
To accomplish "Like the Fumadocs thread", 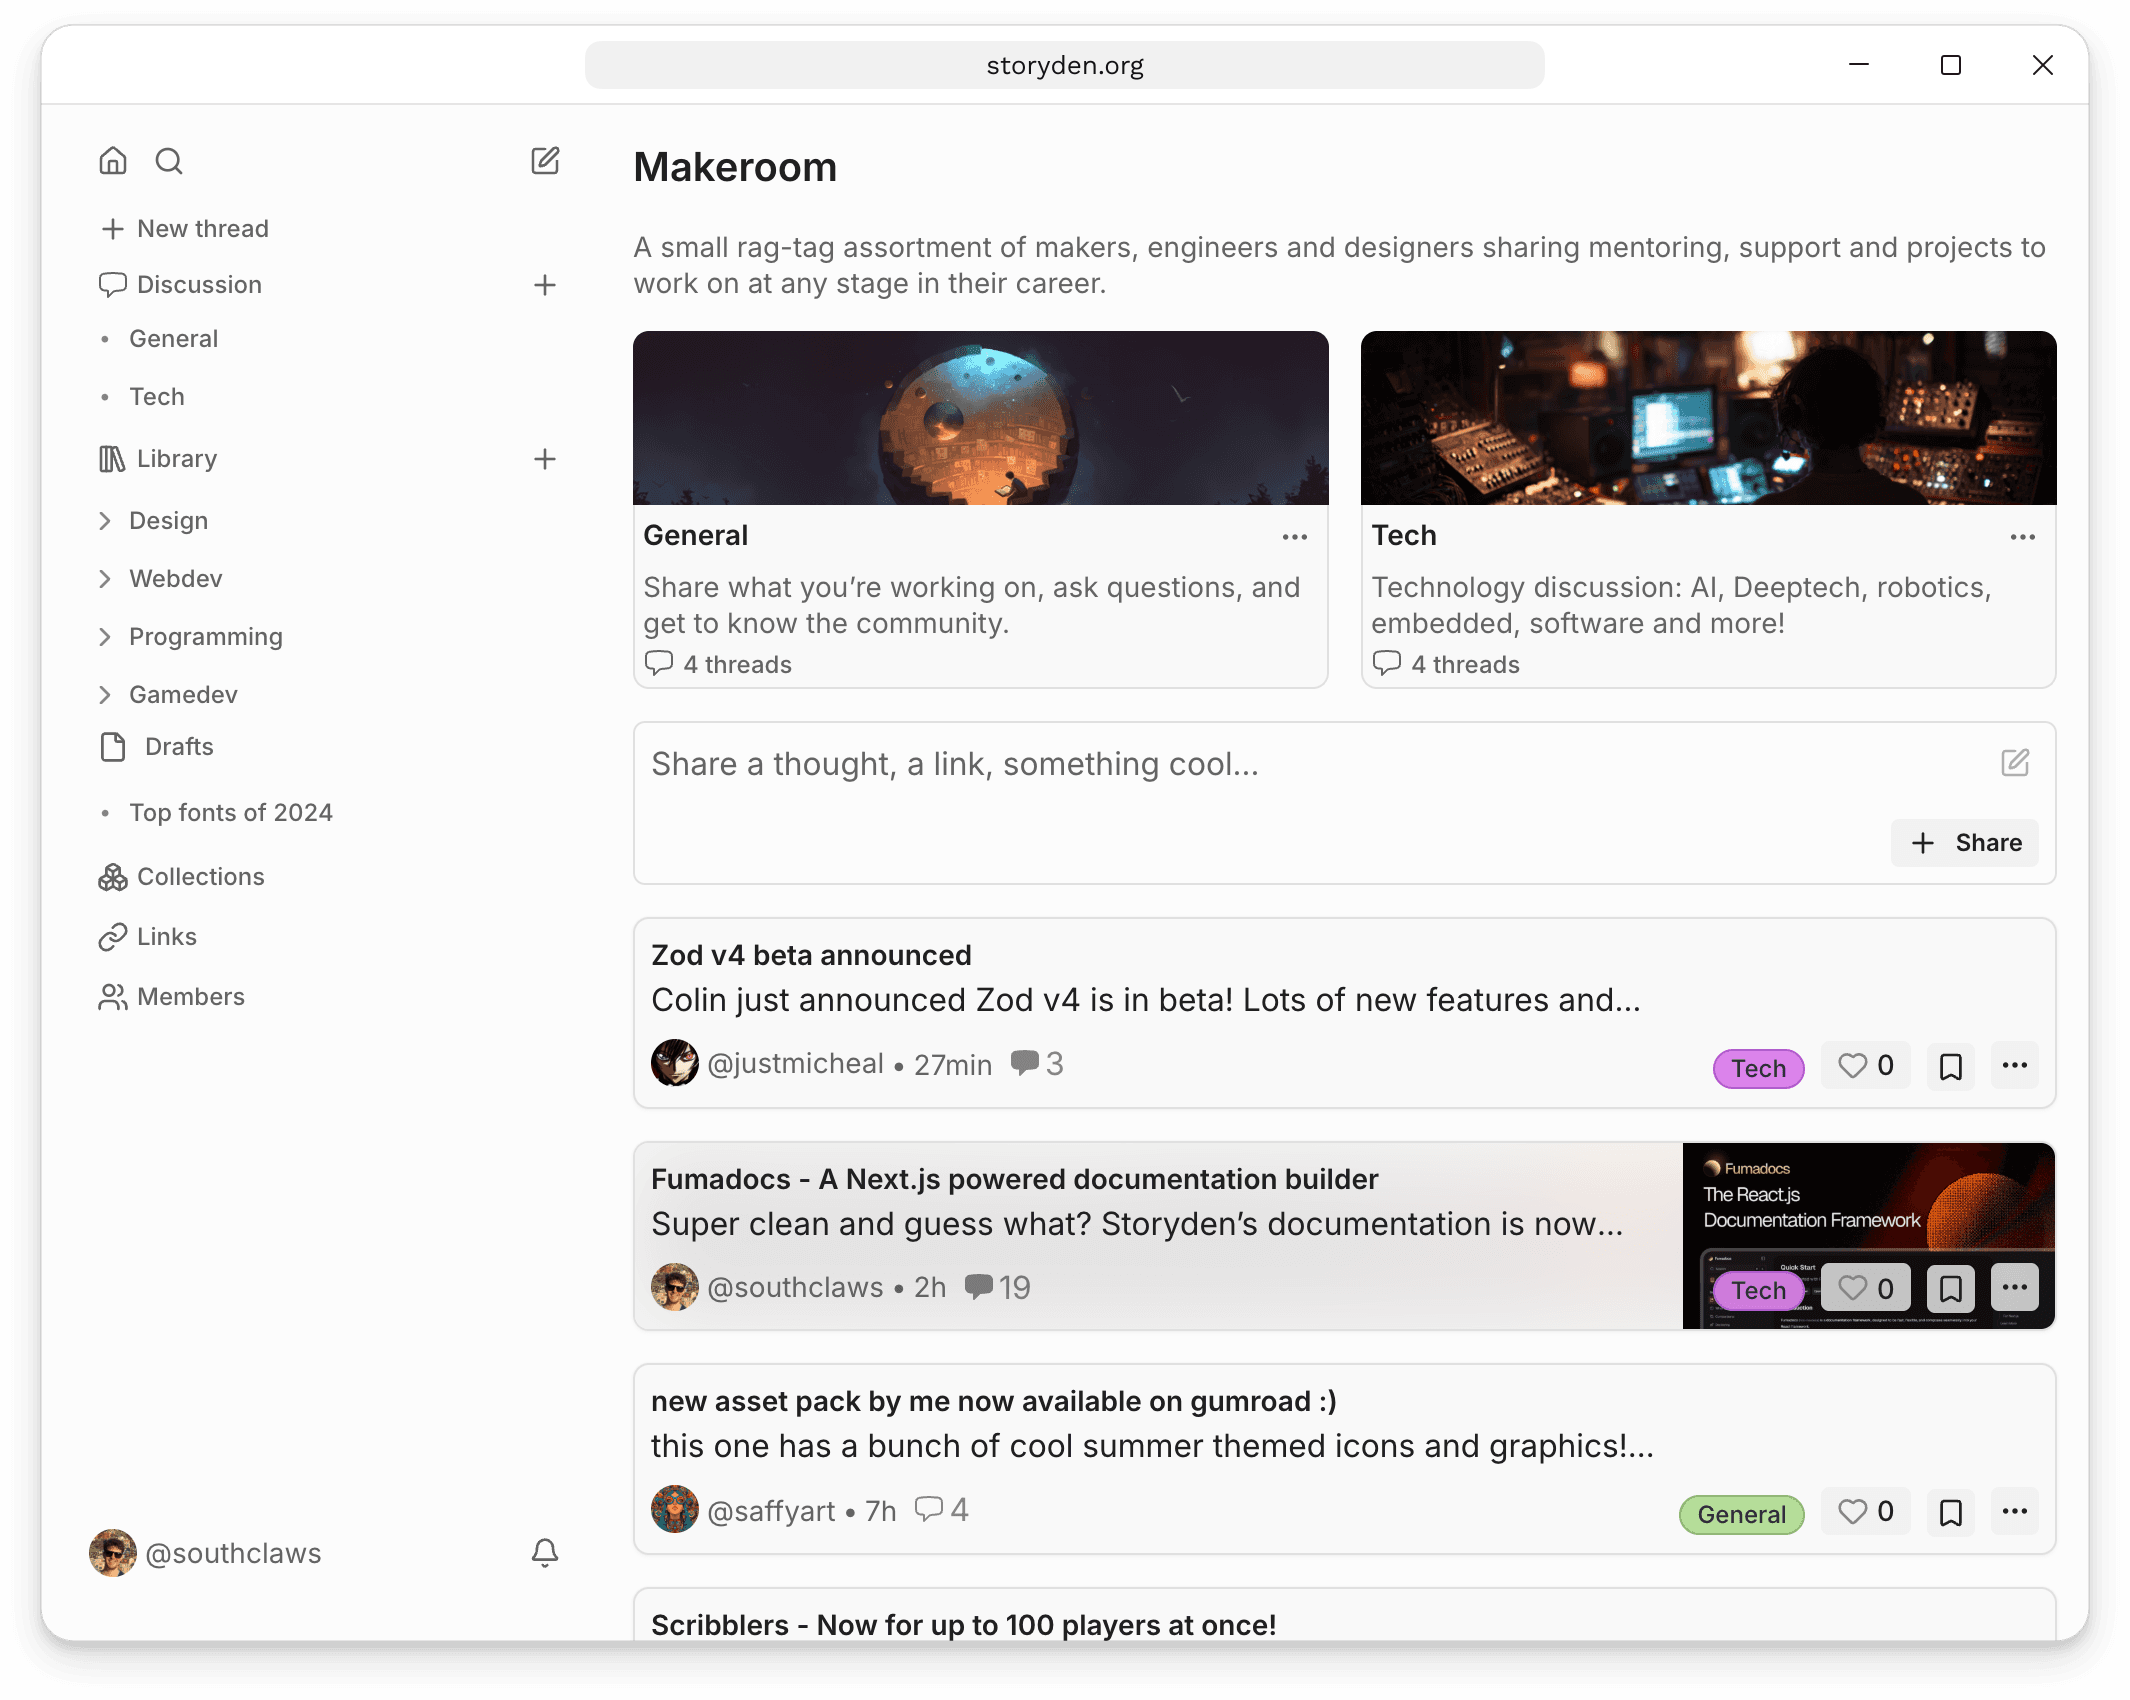I will (1865, 1288).
